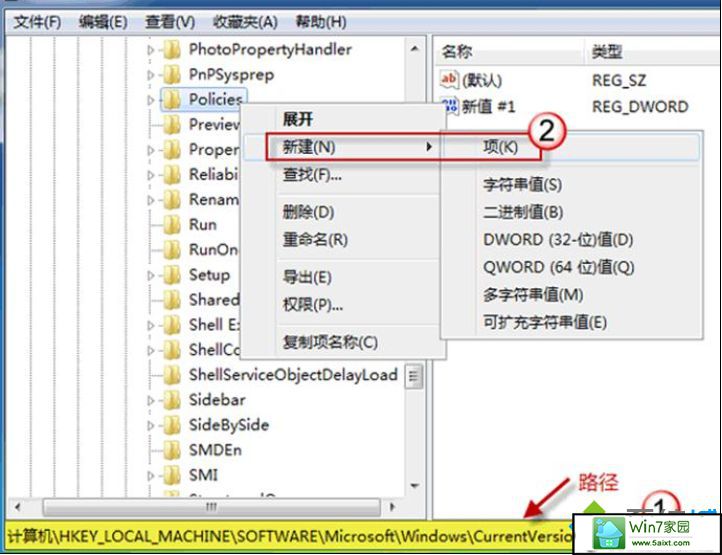
Task: Expand the SMI tree node arrow
Action: (151, 475)
